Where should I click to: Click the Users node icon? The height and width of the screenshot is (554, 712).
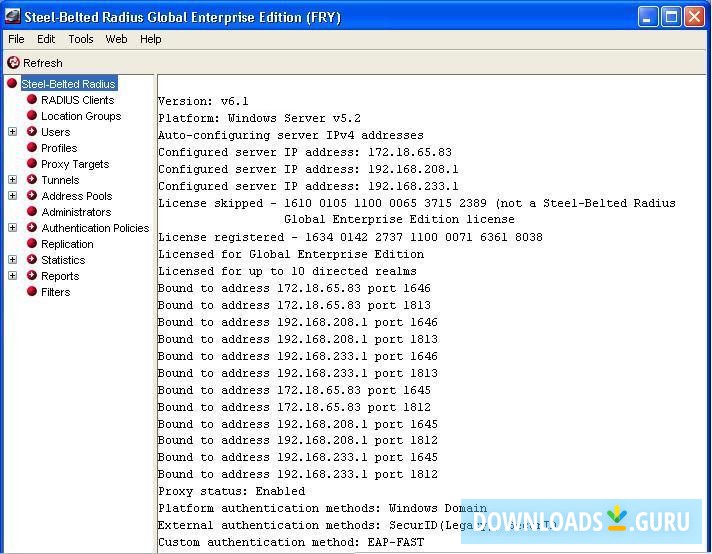[32, 131]
